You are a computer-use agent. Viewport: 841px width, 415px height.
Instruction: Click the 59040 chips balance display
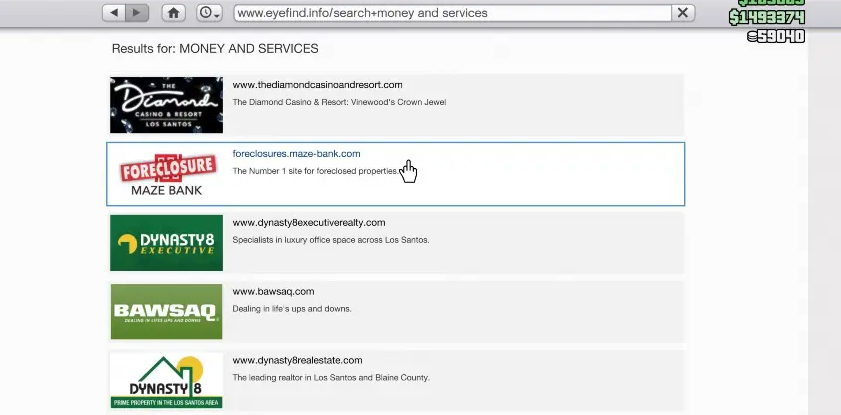click(776, 36)
